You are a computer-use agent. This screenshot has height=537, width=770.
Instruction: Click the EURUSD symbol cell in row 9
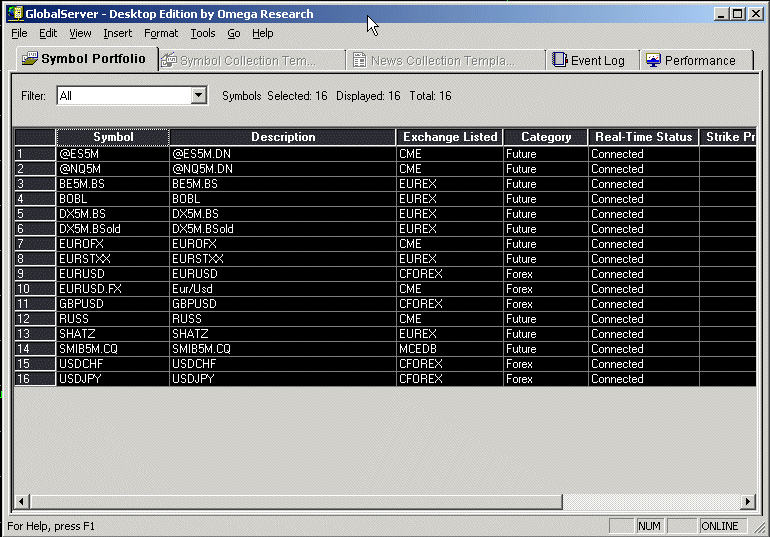[113, 273]
